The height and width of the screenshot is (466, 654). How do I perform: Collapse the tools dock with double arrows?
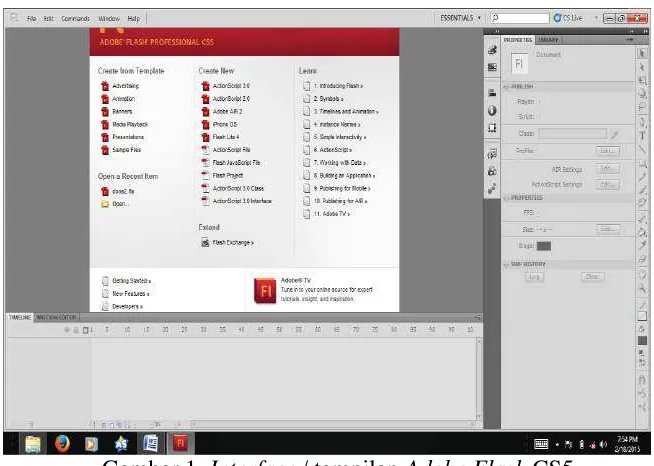pyautogui.click(x=644, y=32)
